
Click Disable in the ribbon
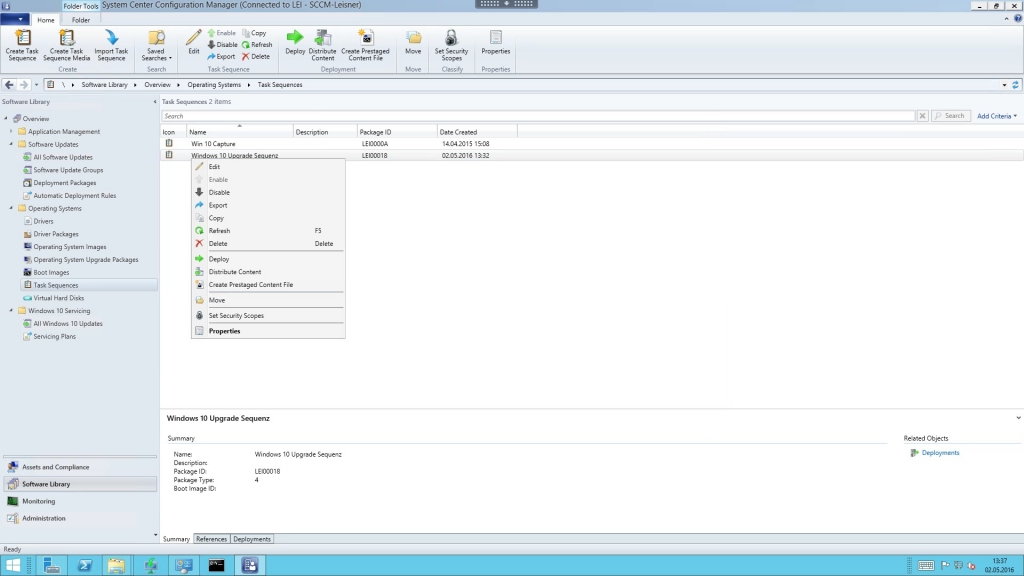point(222,45)
